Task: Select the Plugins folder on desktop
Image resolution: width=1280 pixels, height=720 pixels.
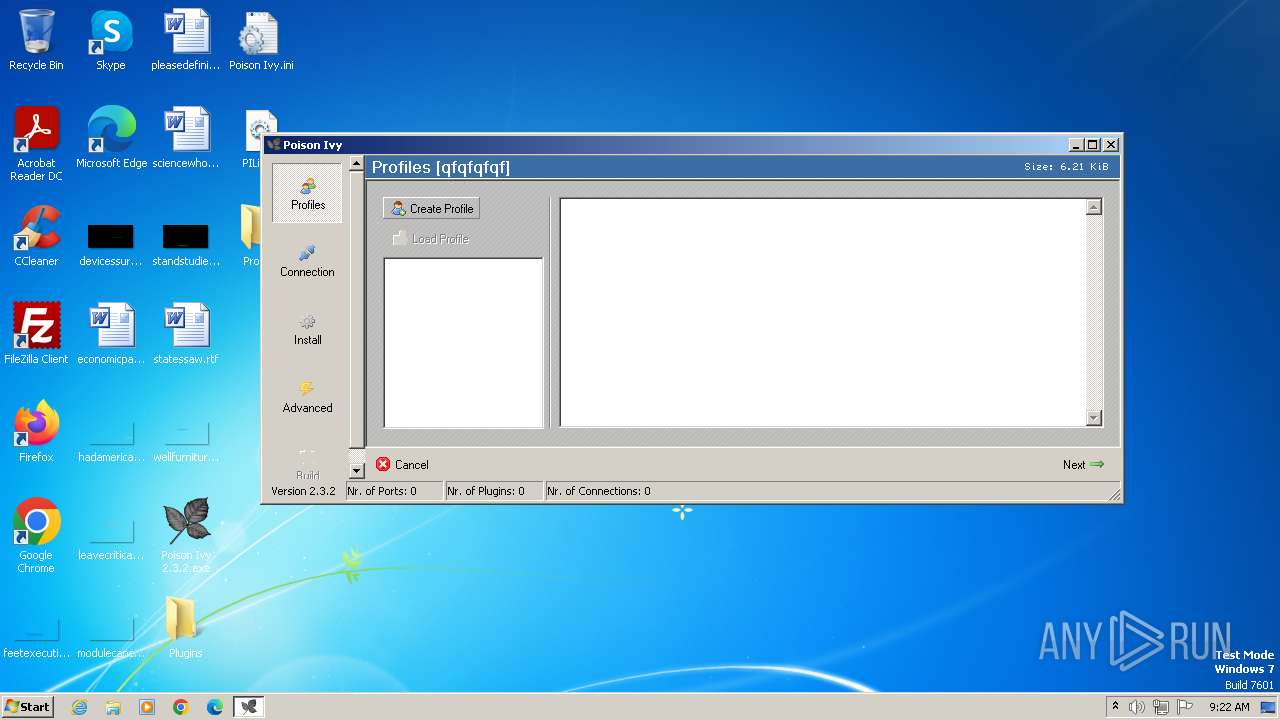Action: click(x=186, y=629)
